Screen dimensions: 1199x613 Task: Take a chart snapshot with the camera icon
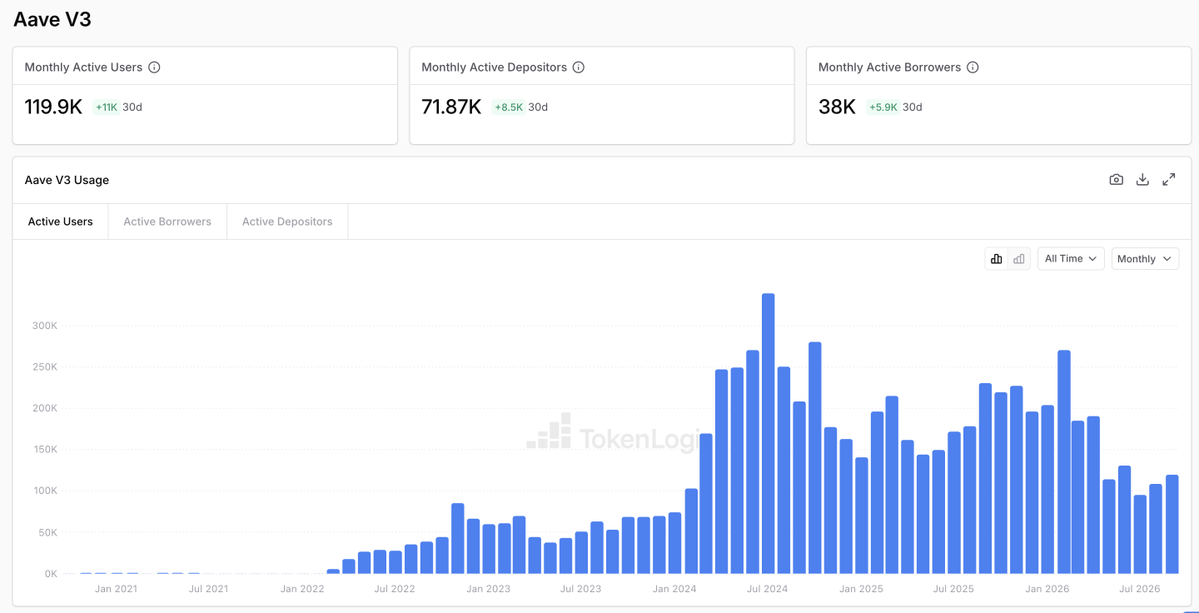click(1116, 180)
